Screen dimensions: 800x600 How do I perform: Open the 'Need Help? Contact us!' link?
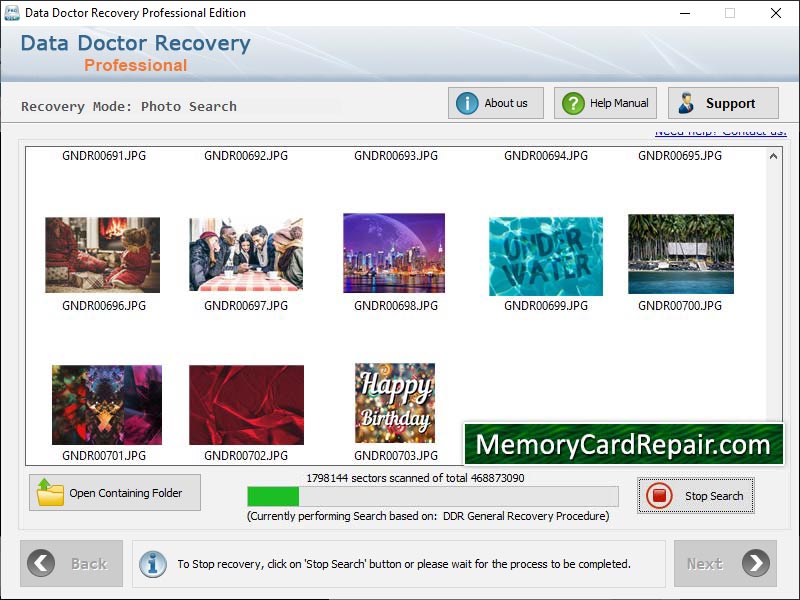pyautogui.click(x=721, y=130)
